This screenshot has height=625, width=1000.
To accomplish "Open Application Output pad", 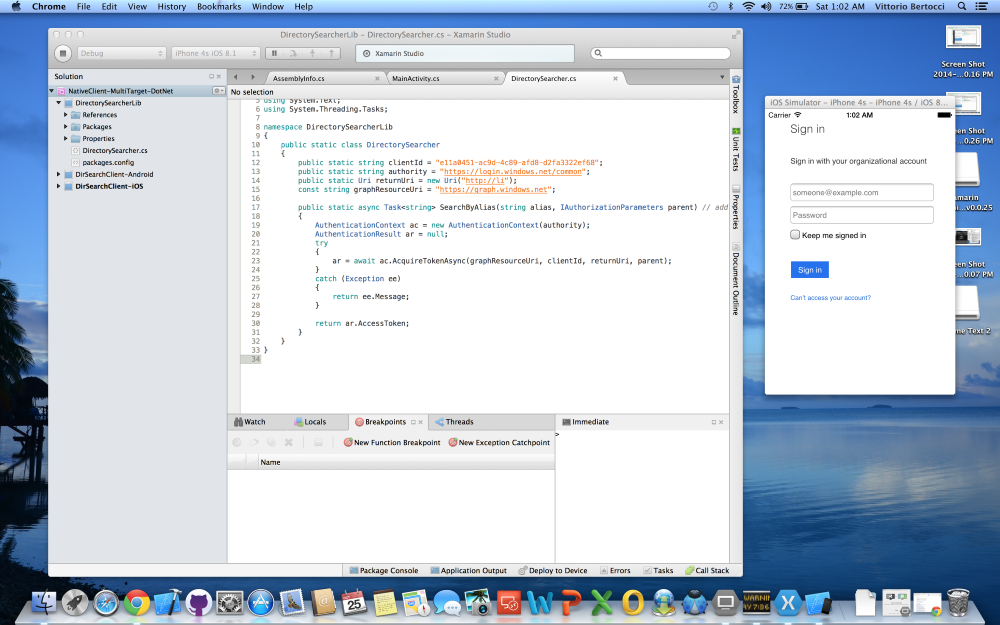I will [468, 570].
